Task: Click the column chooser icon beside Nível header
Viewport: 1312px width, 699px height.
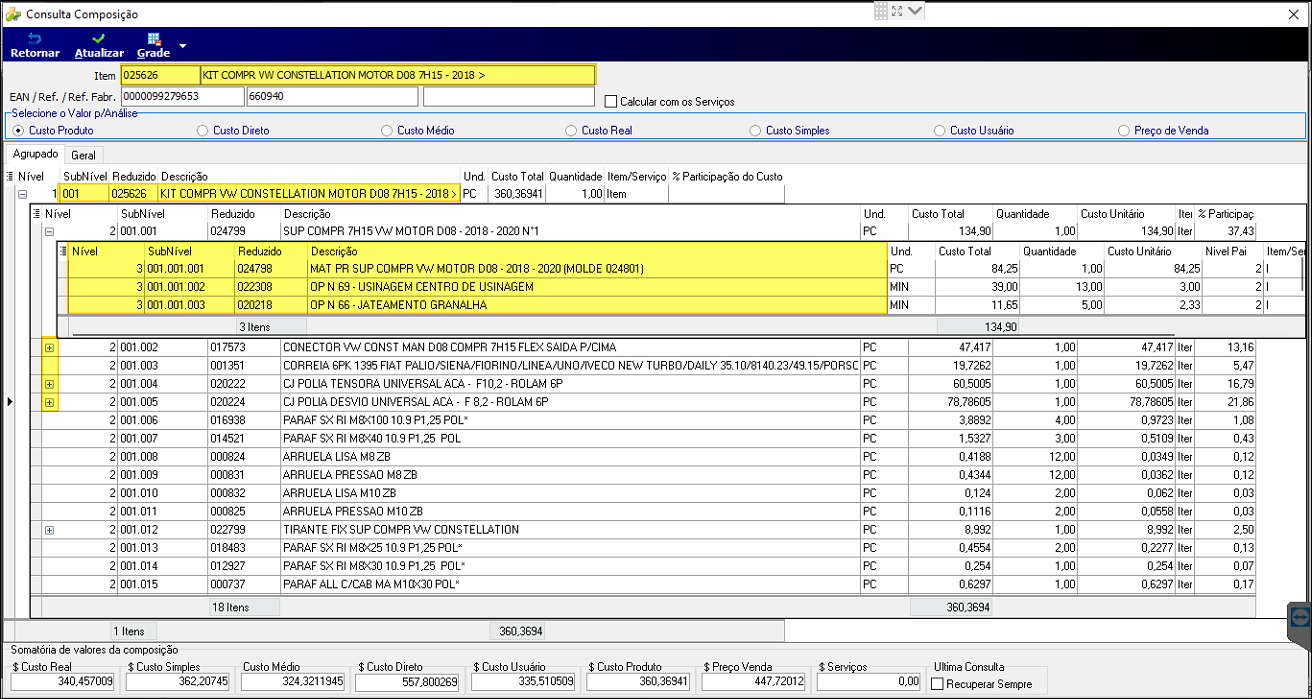Action: (10, 176)
